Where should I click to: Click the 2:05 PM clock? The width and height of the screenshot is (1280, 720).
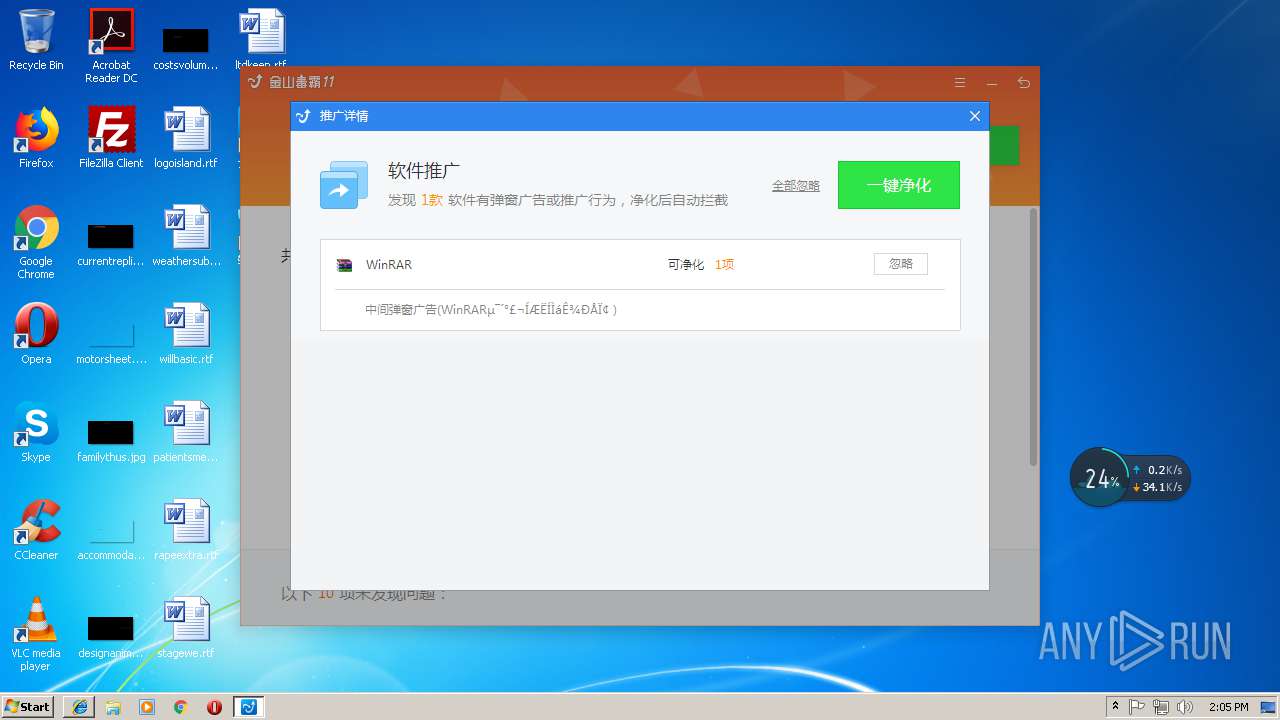coord(1228,707)
